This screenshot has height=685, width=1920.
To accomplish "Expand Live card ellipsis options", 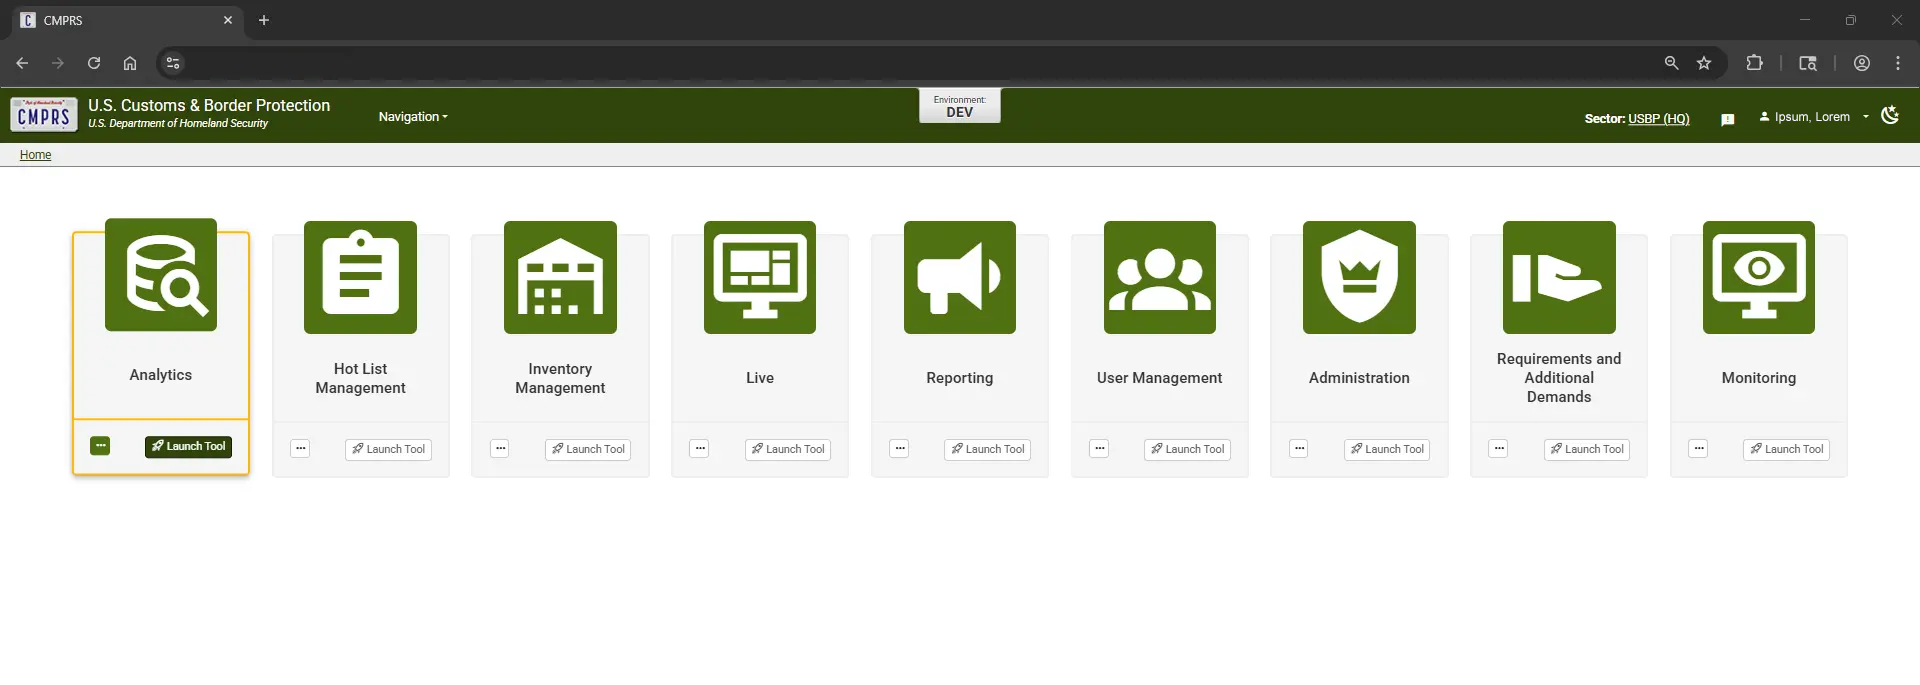I will 700,449.
